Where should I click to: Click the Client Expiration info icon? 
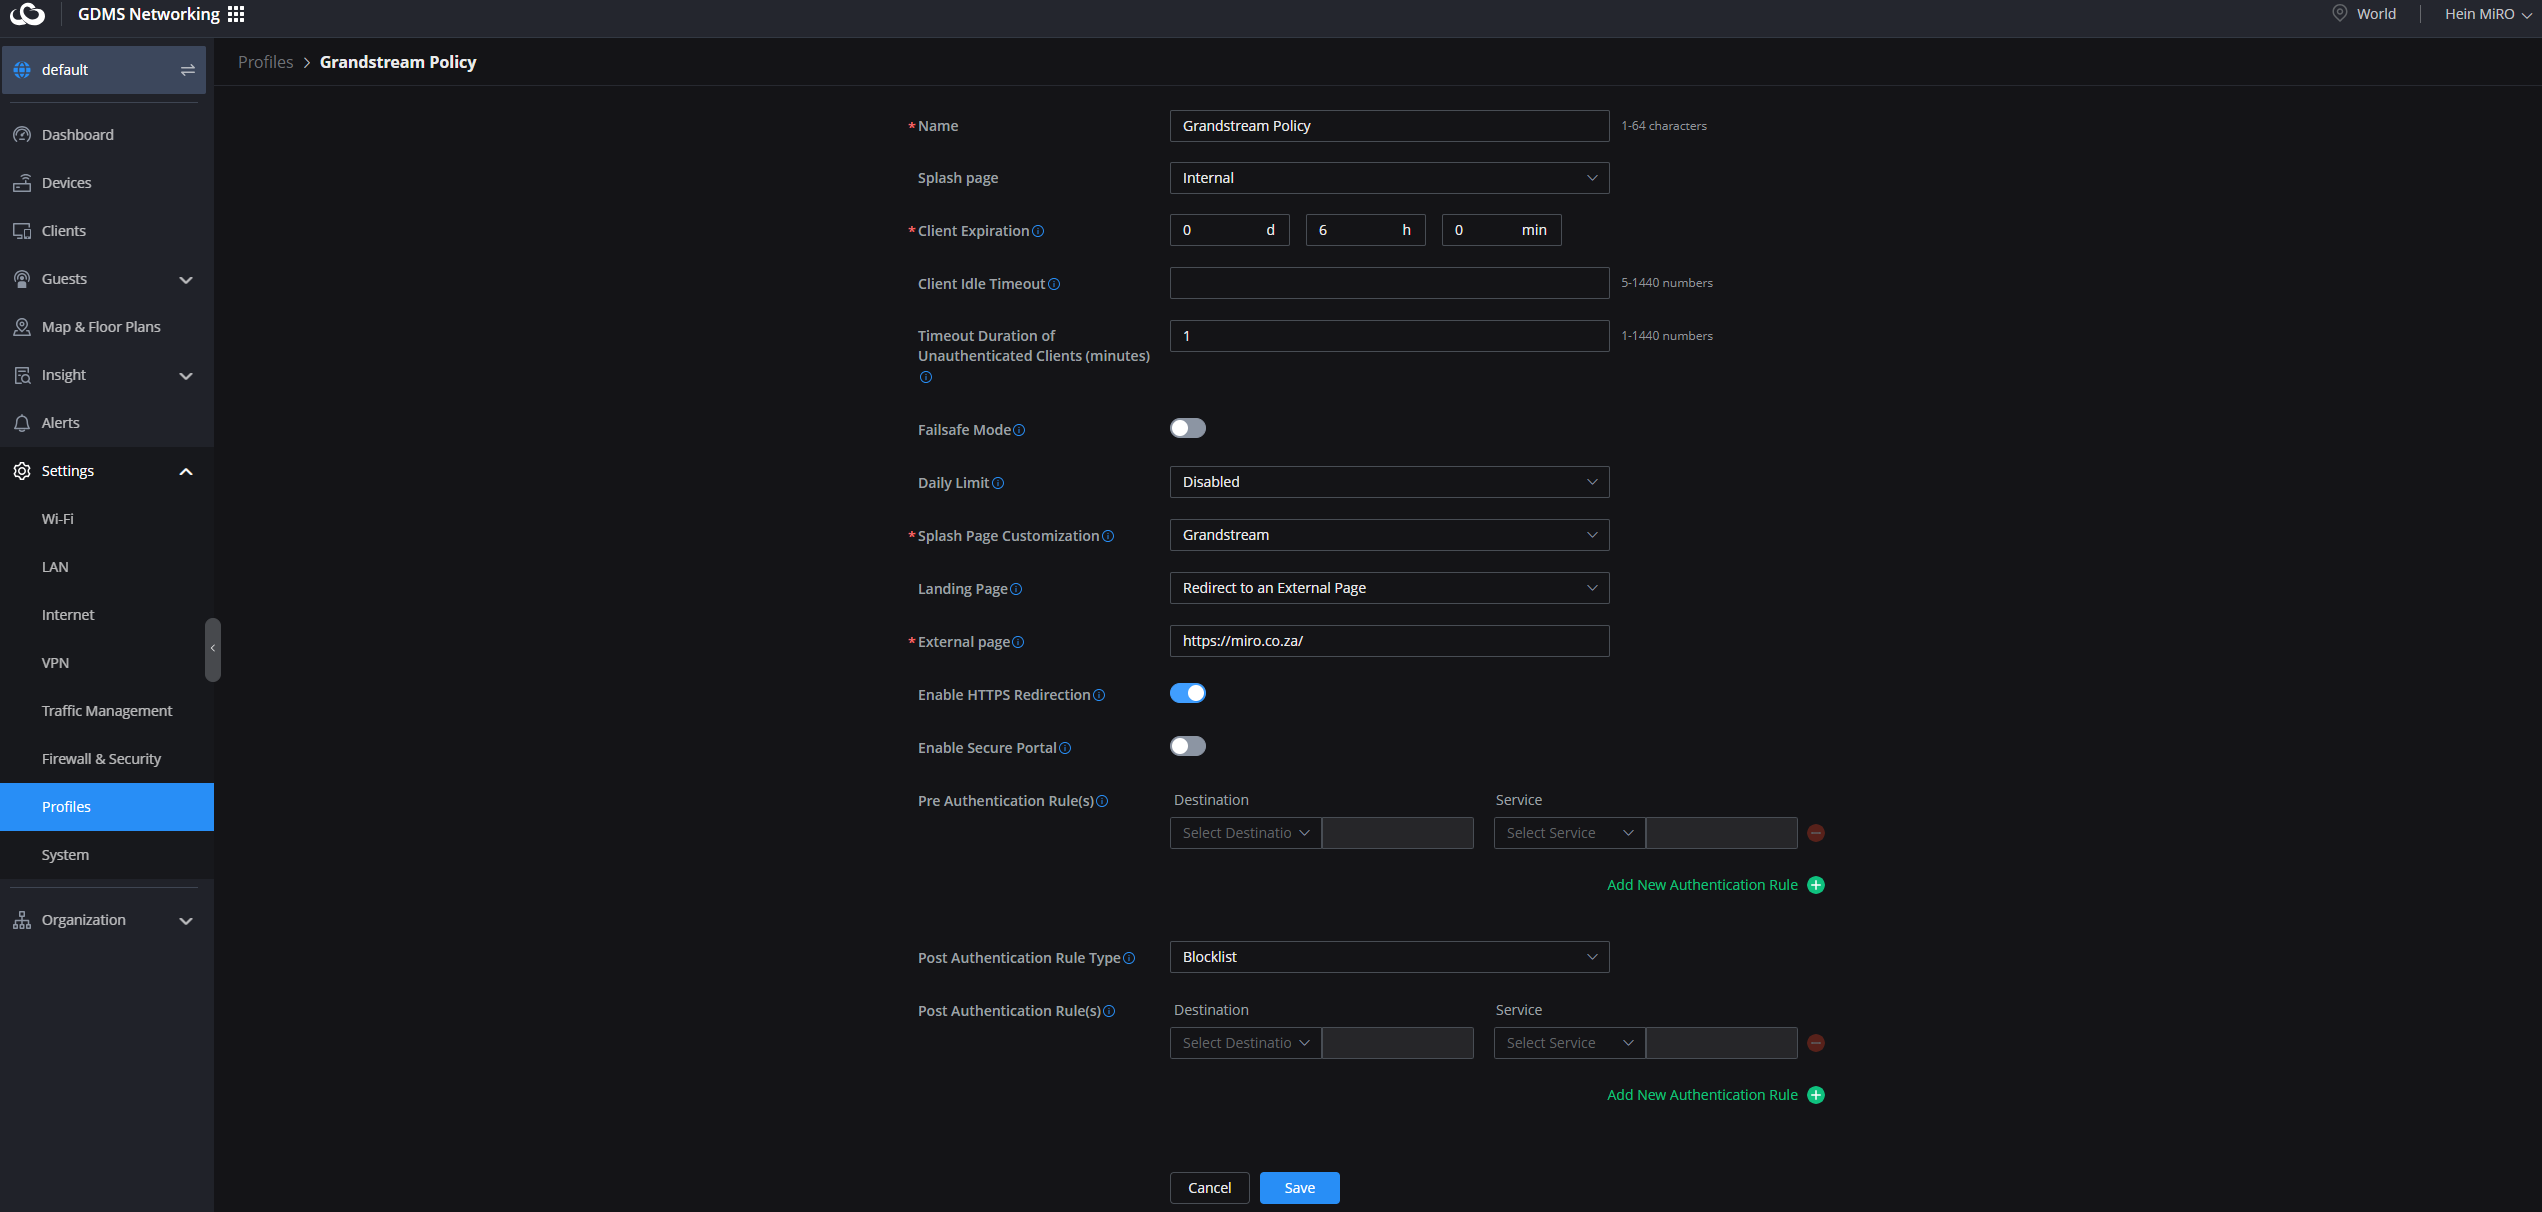1038,231
